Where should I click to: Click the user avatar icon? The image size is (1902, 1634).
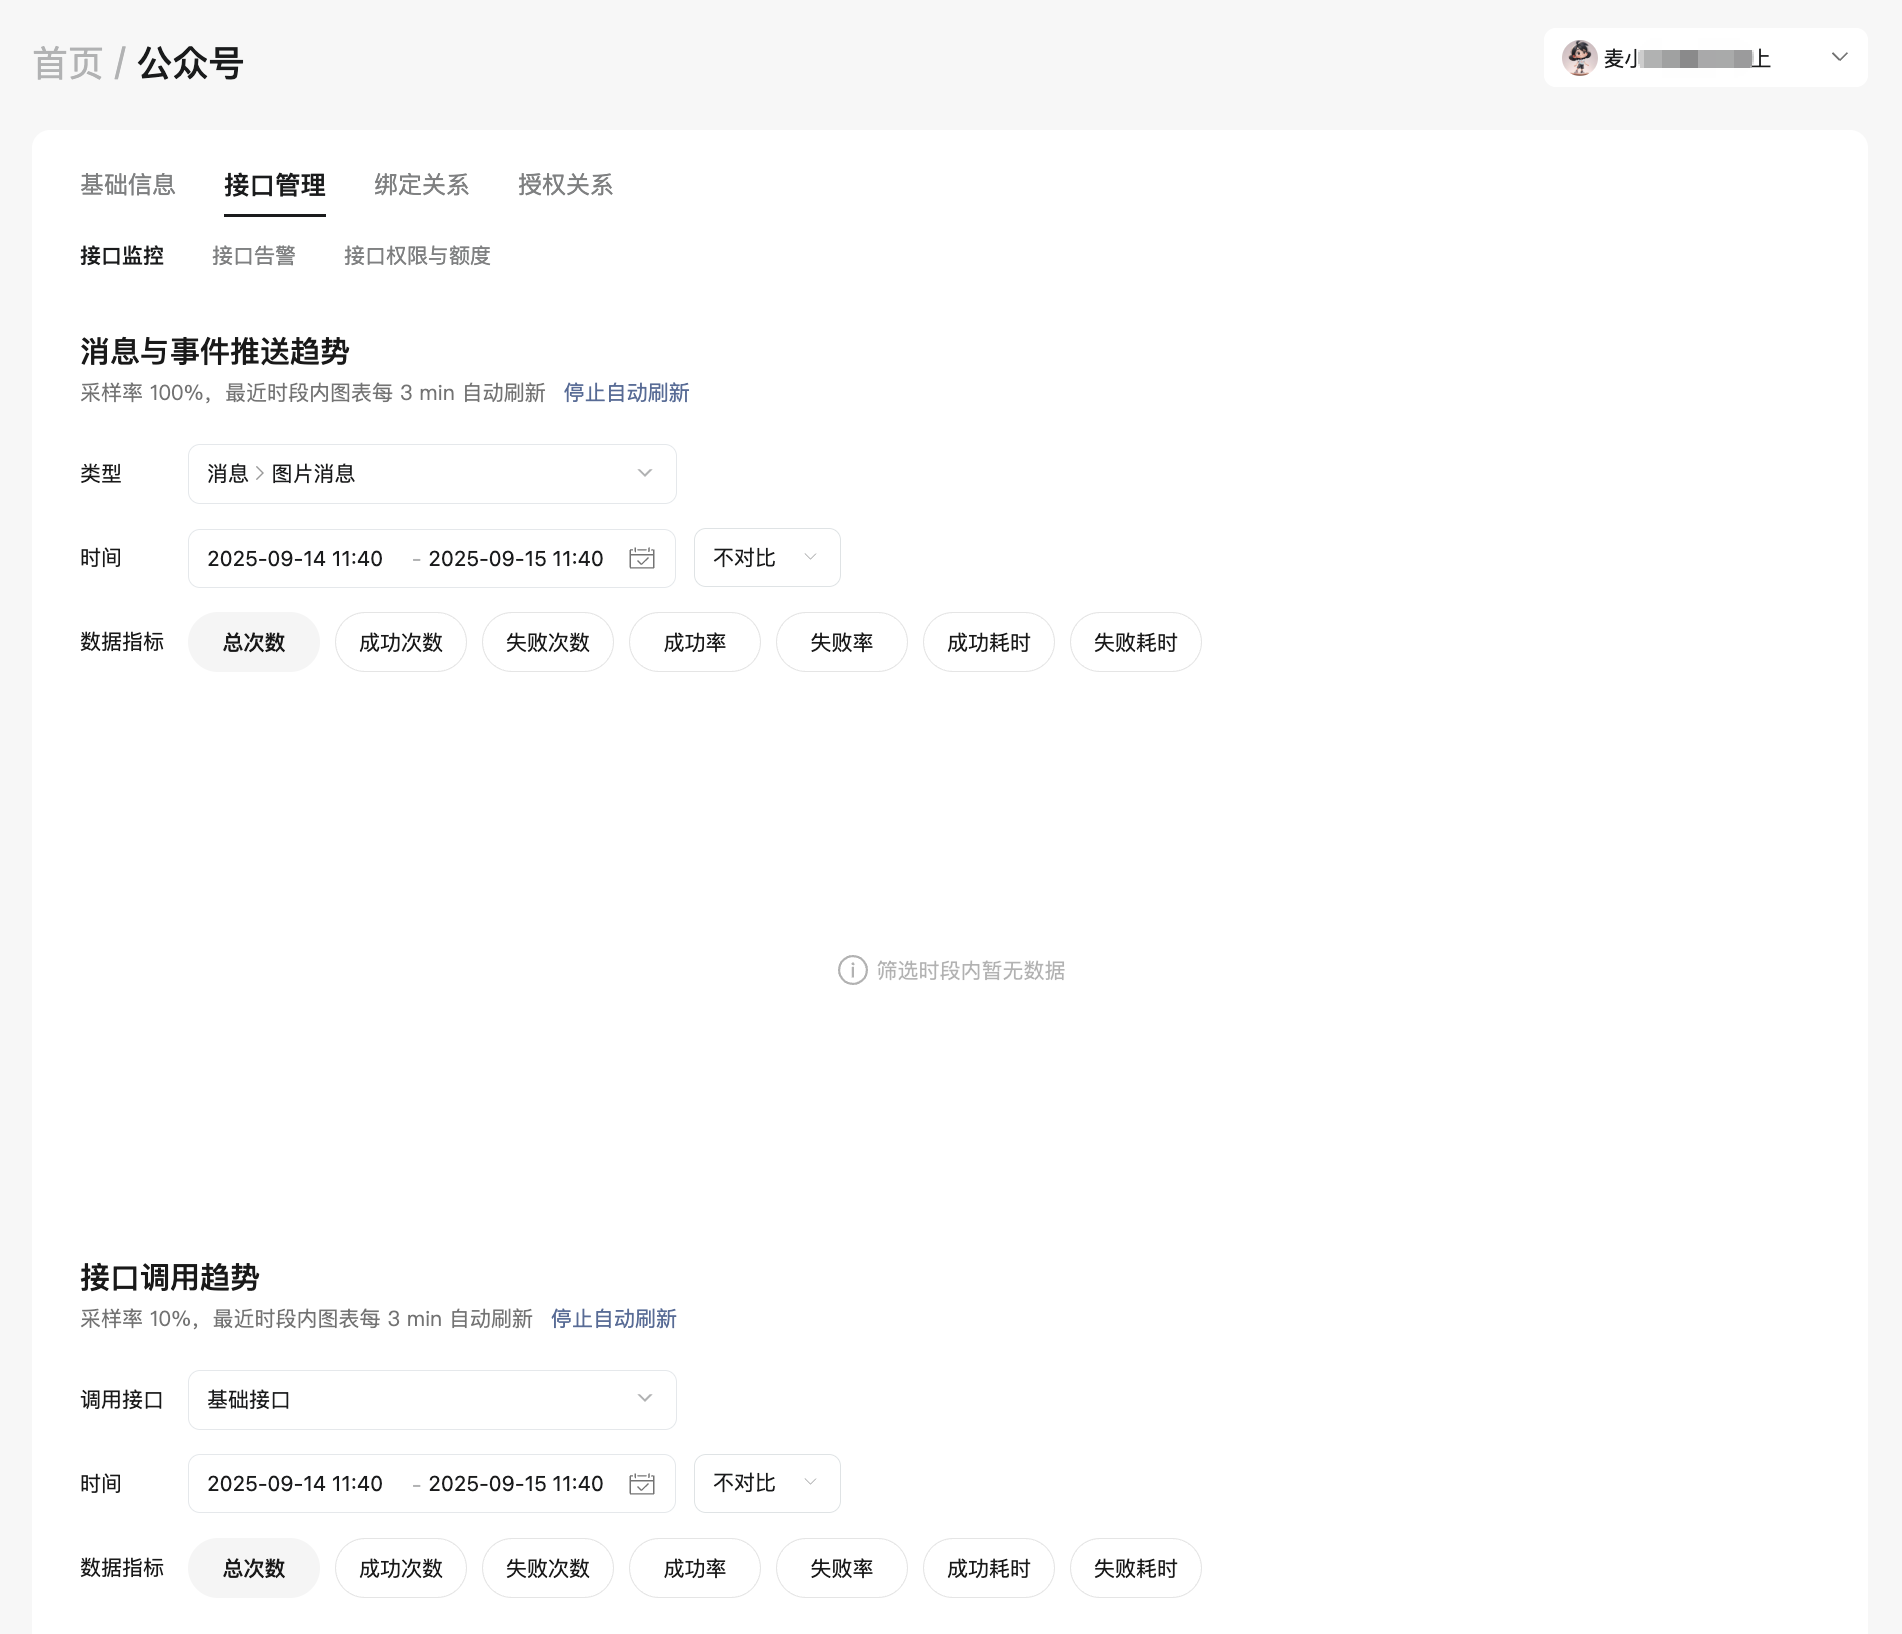coord(1580,58)
